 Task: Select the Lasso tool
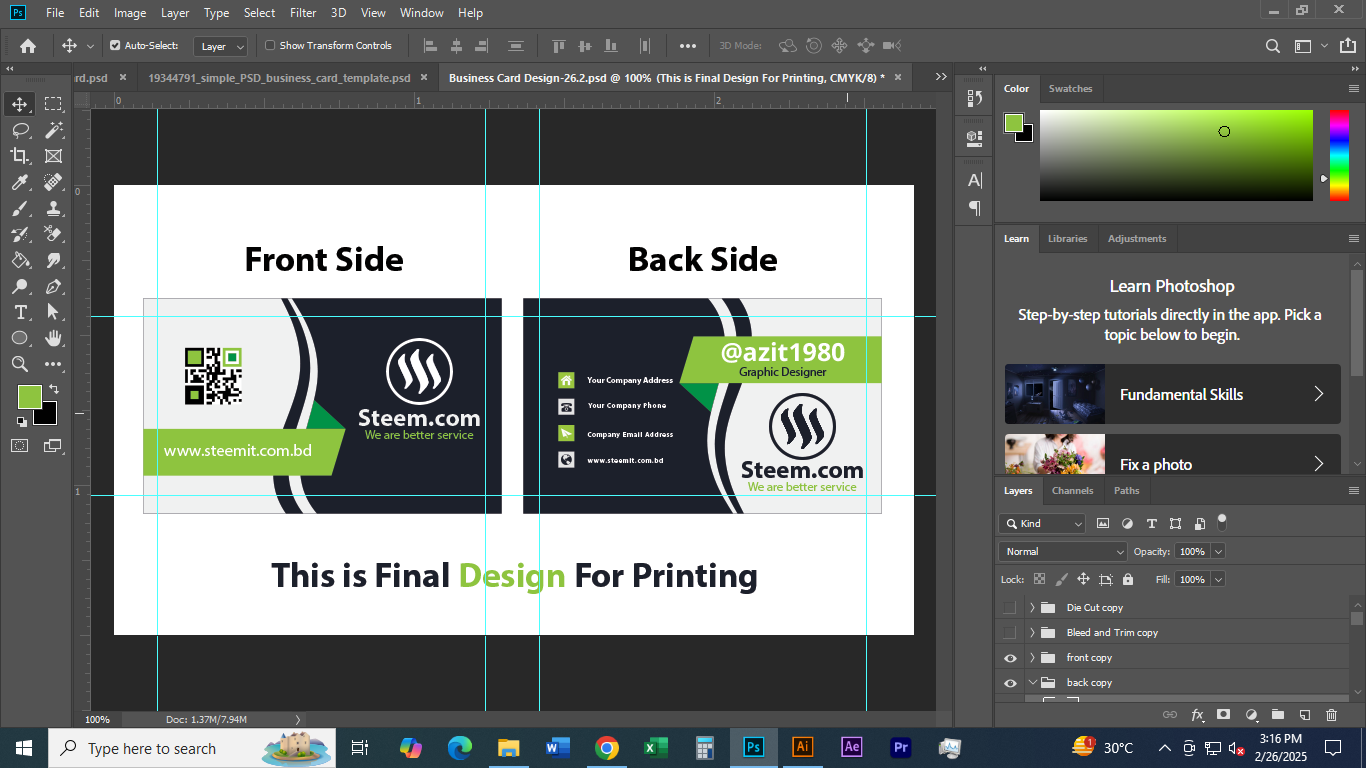pyautogui.click(x=20, y=130)
